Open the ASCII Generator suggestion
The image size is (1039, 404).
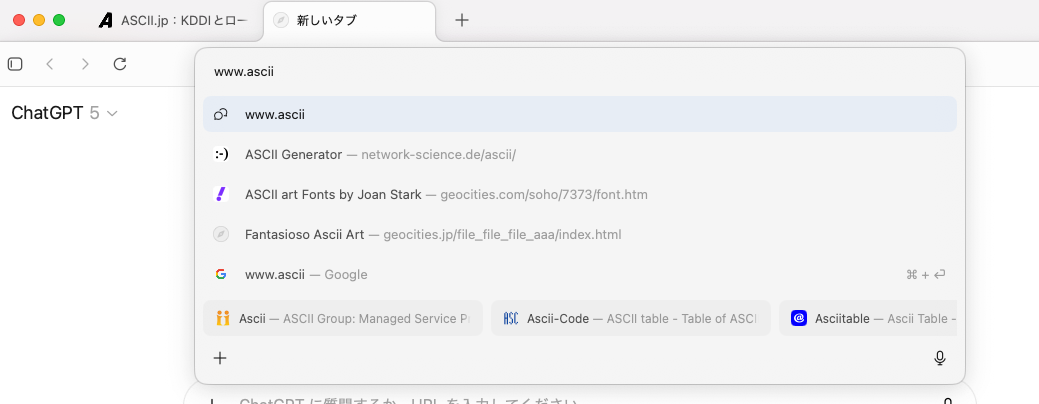tap(380, 154)
